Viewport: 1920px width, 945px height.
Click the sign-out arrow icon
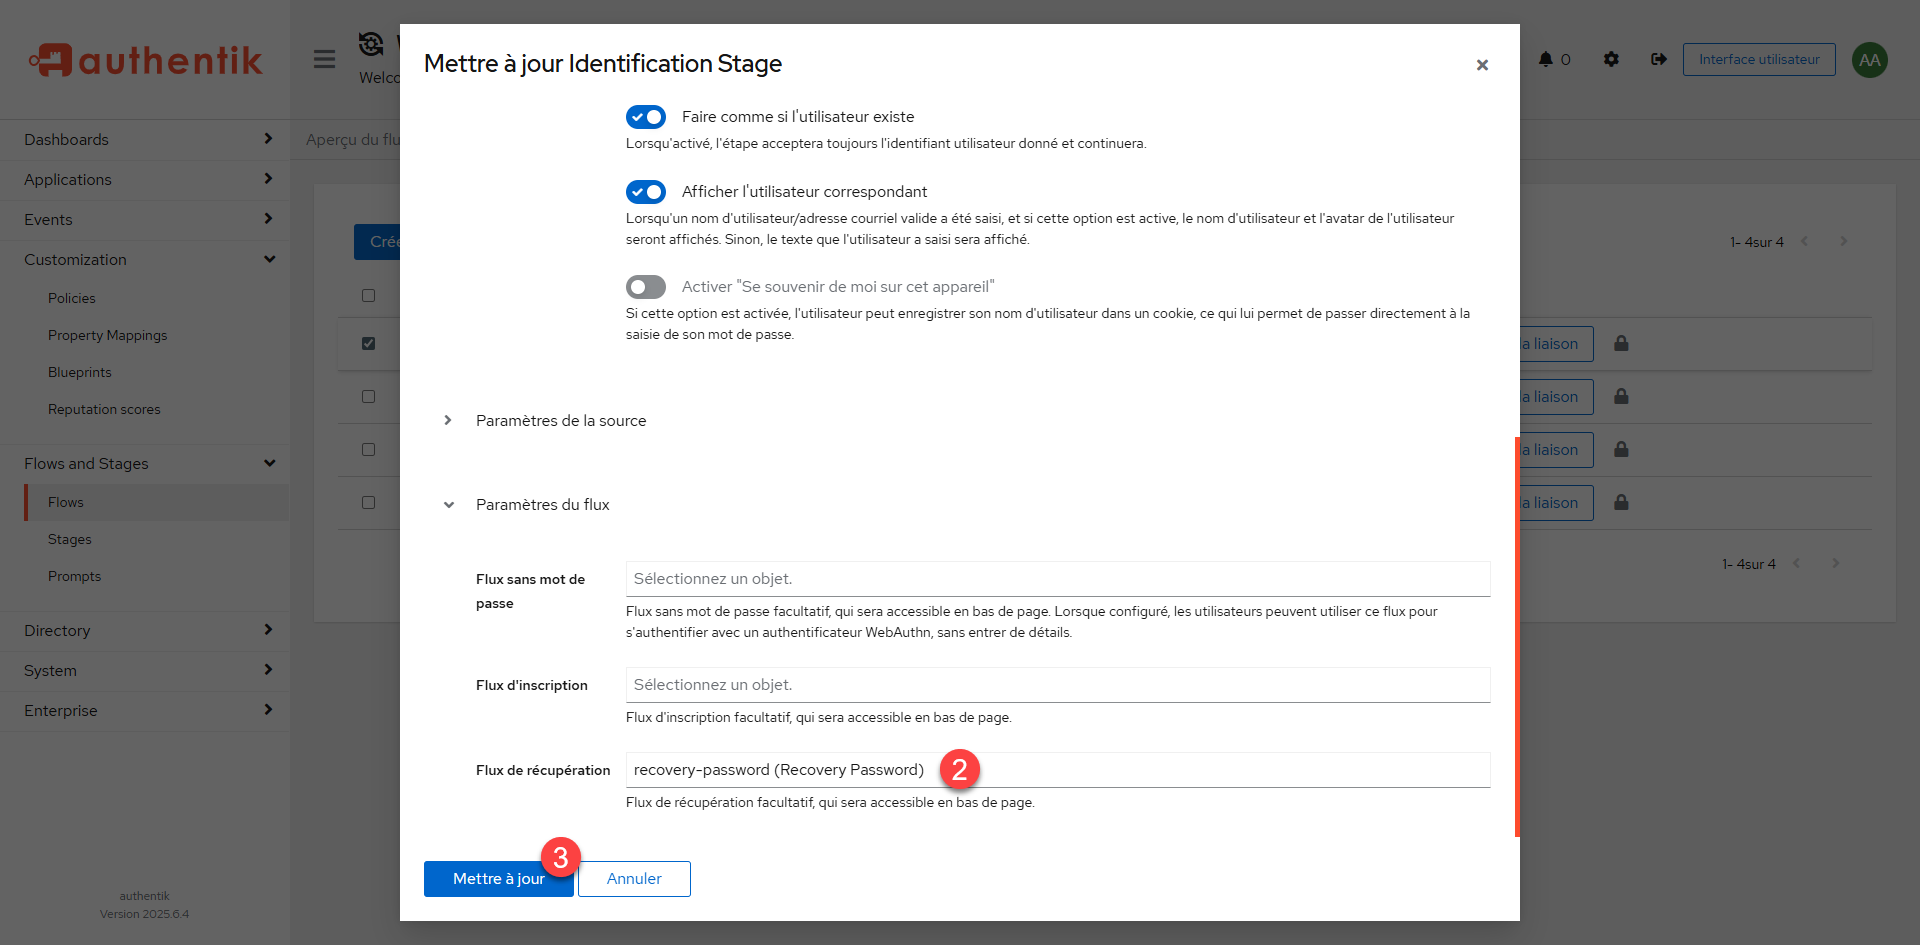click(1659, 59)
